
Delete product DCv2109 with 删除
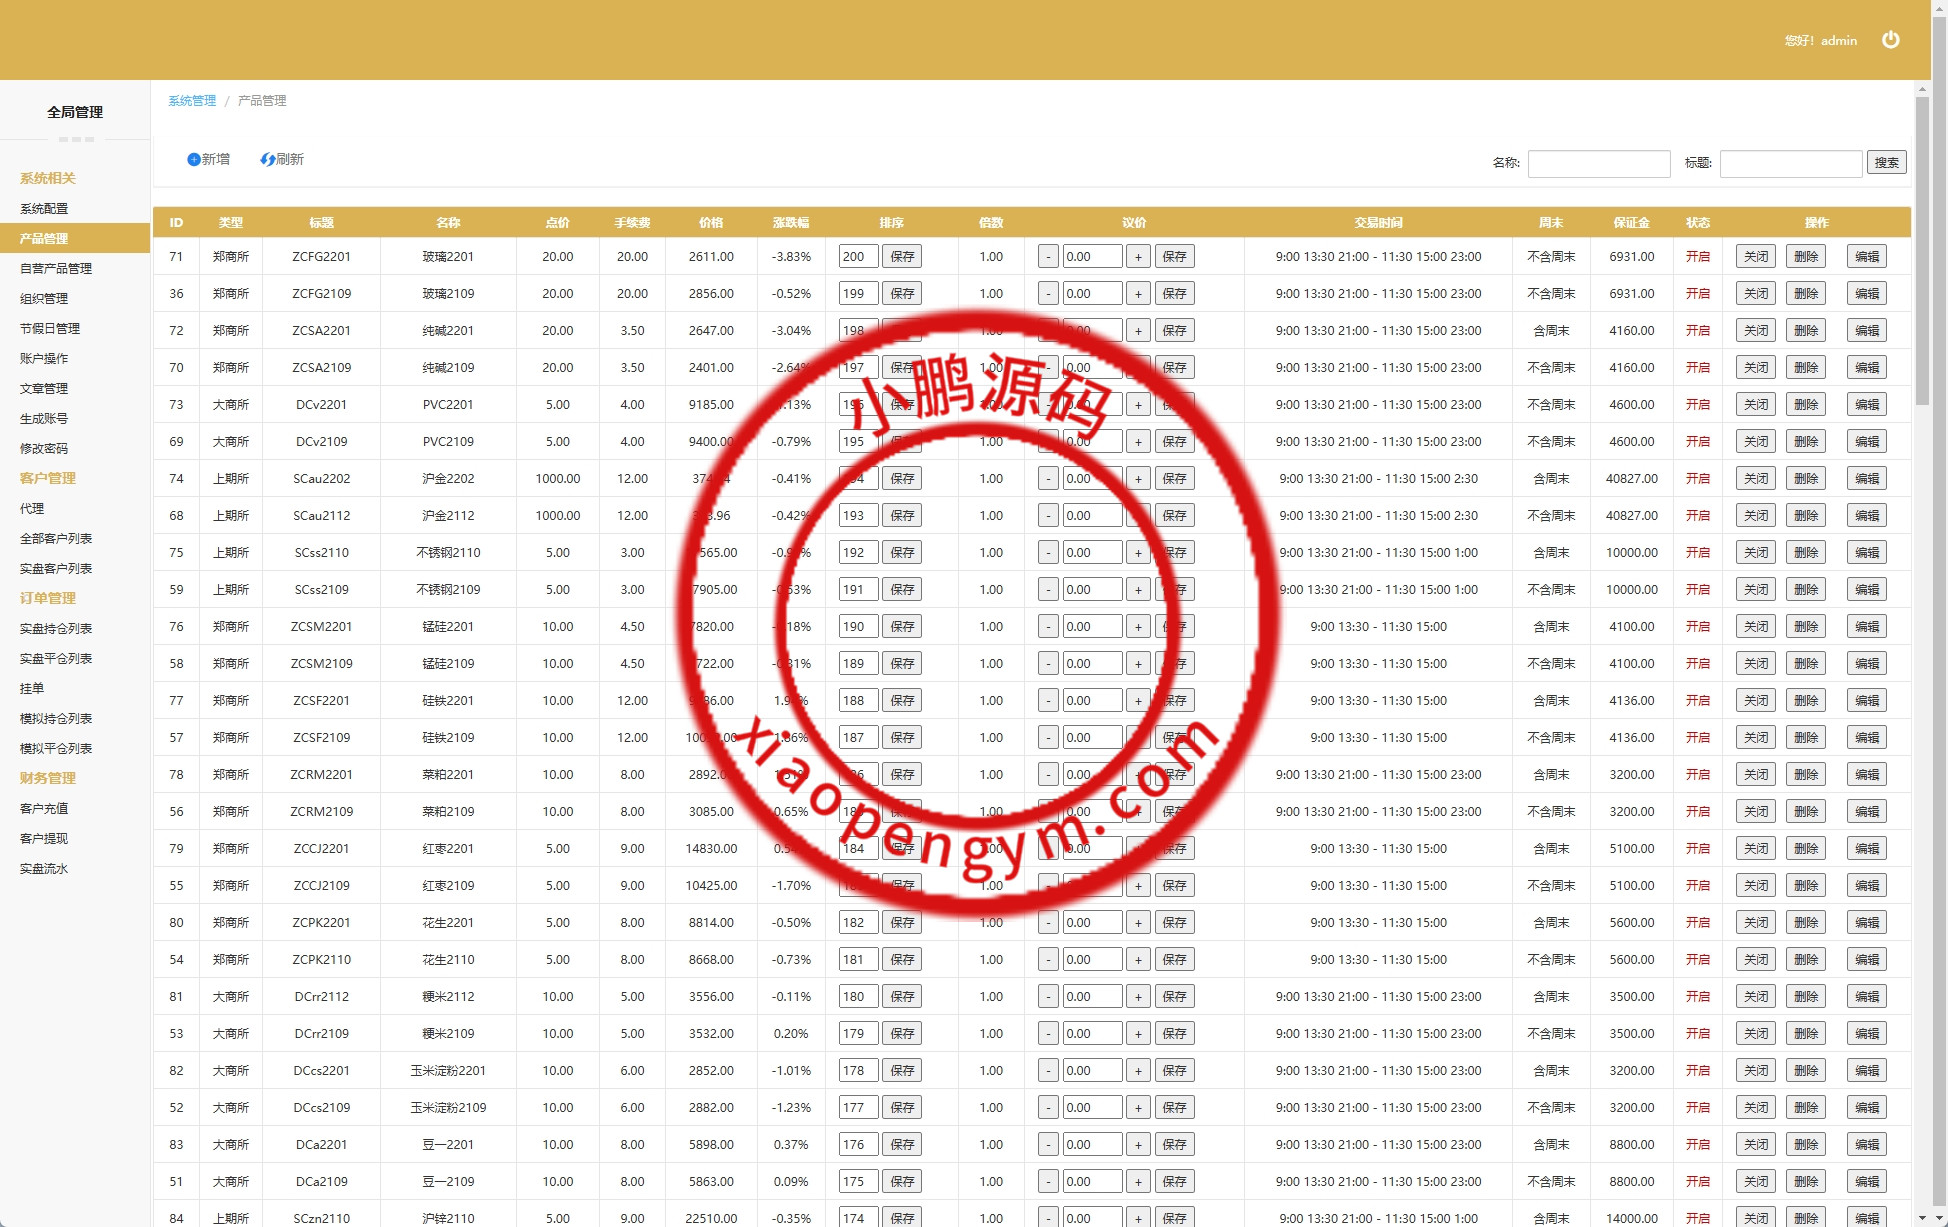[1806, 442]
